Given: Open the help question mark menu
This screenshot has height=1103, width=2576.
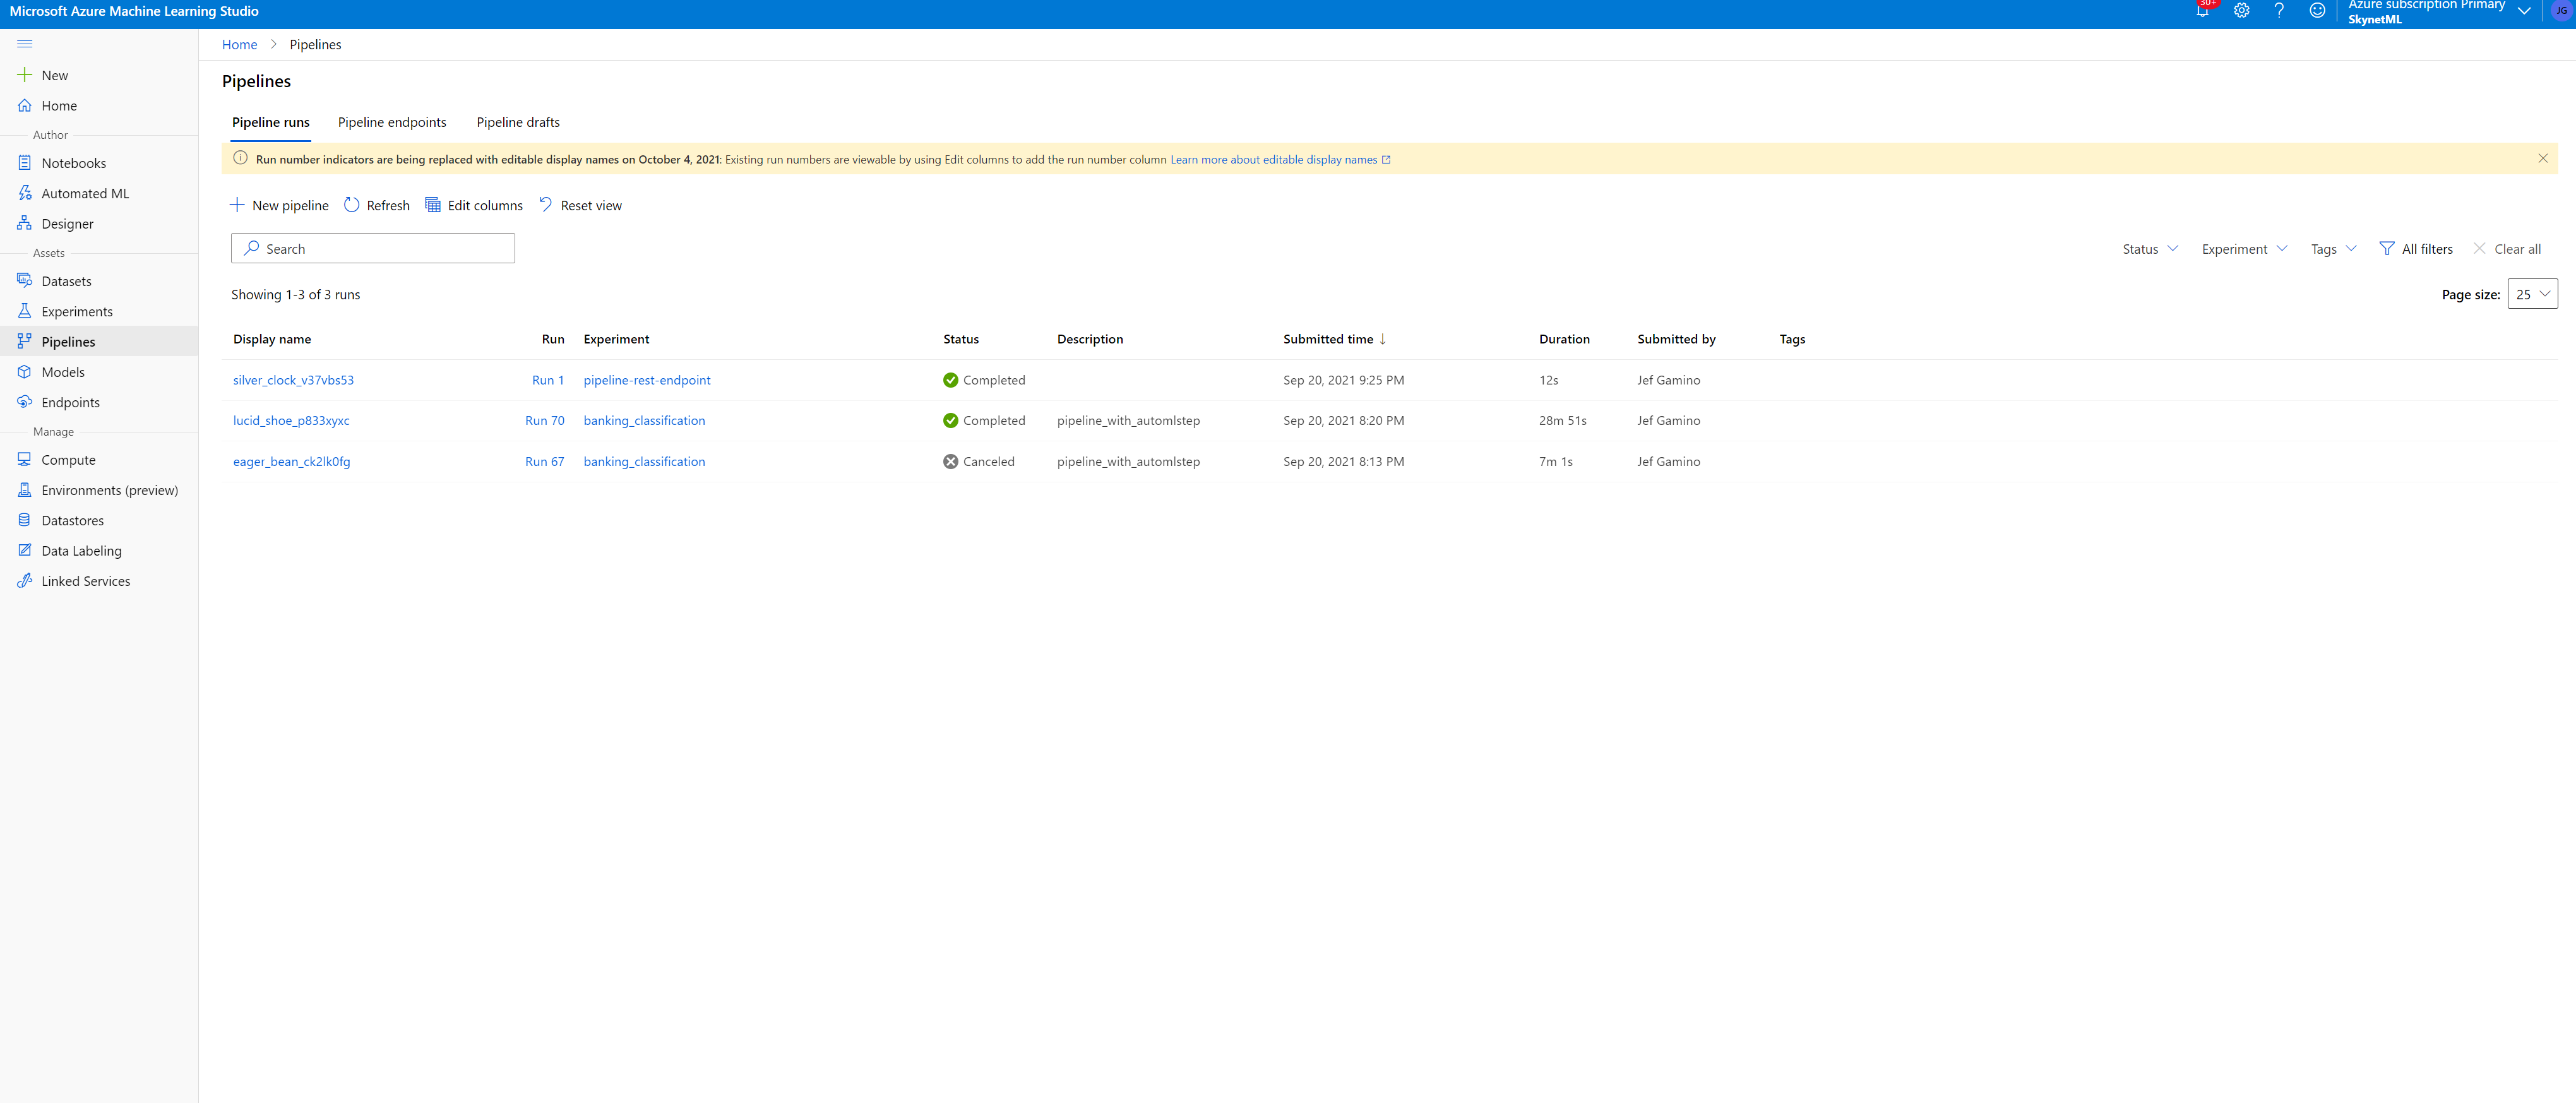Looking at the screenshot, I should [x=2279, y=11].
